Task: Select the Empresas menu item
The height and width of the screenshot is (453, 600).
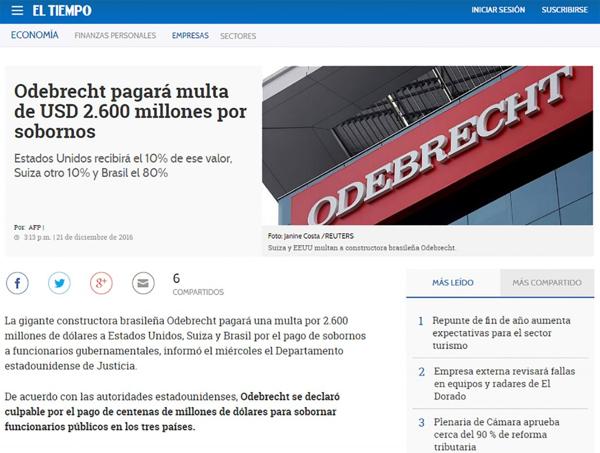Action: (190, 36)
